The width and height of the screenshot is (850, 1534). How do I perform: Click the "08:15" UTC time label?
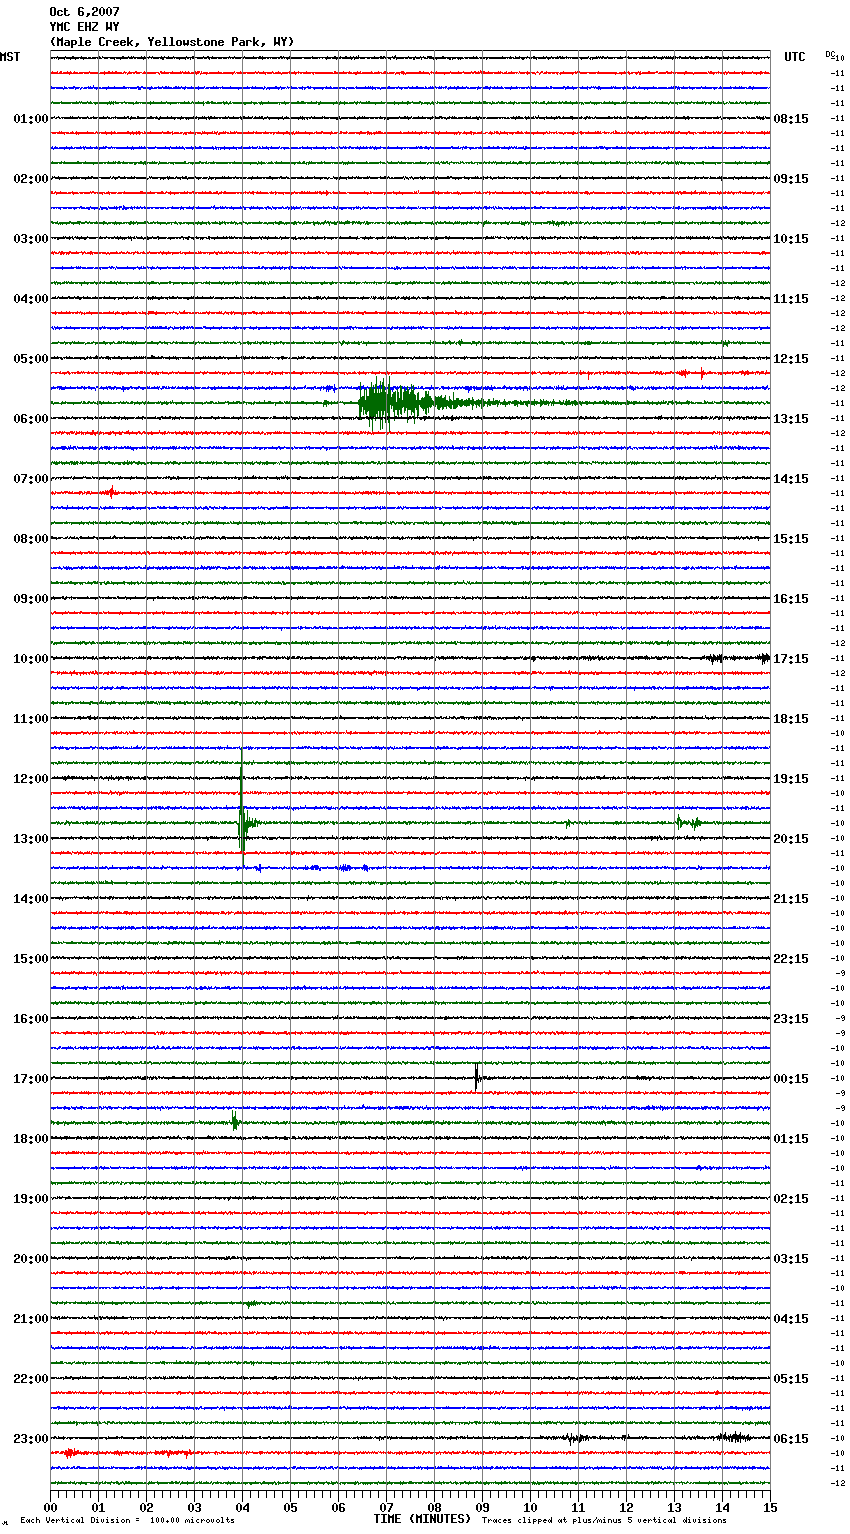pos(791,119)
